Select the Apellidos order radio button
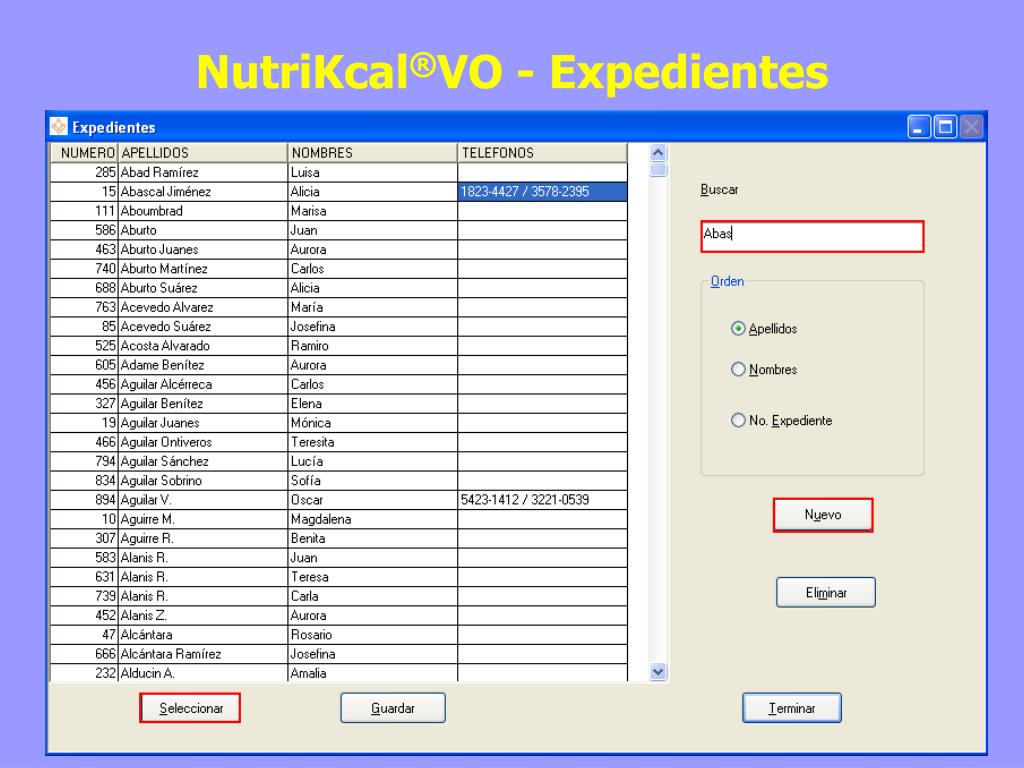Screen dimensions: 1024x768 738,328
